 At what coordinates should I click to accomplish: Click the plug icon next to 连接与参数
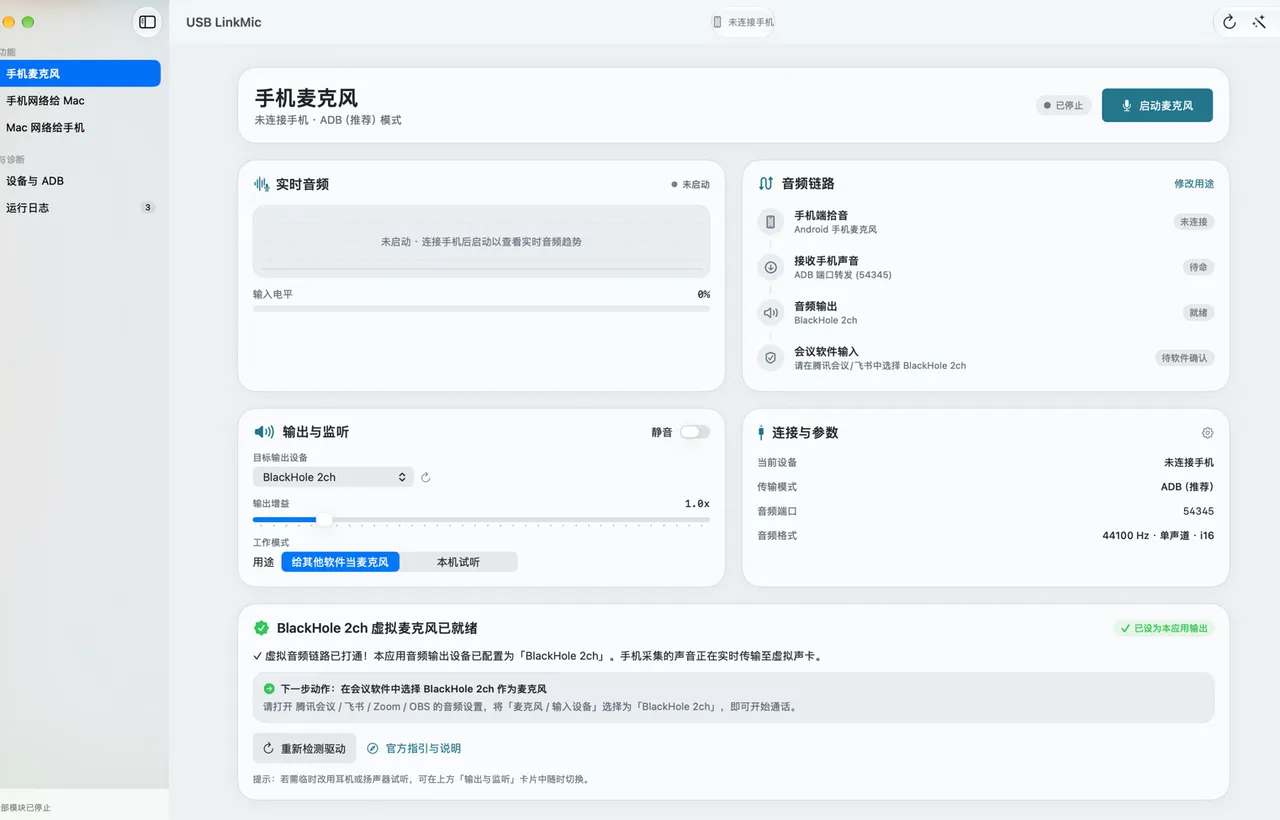click(761, 433)
